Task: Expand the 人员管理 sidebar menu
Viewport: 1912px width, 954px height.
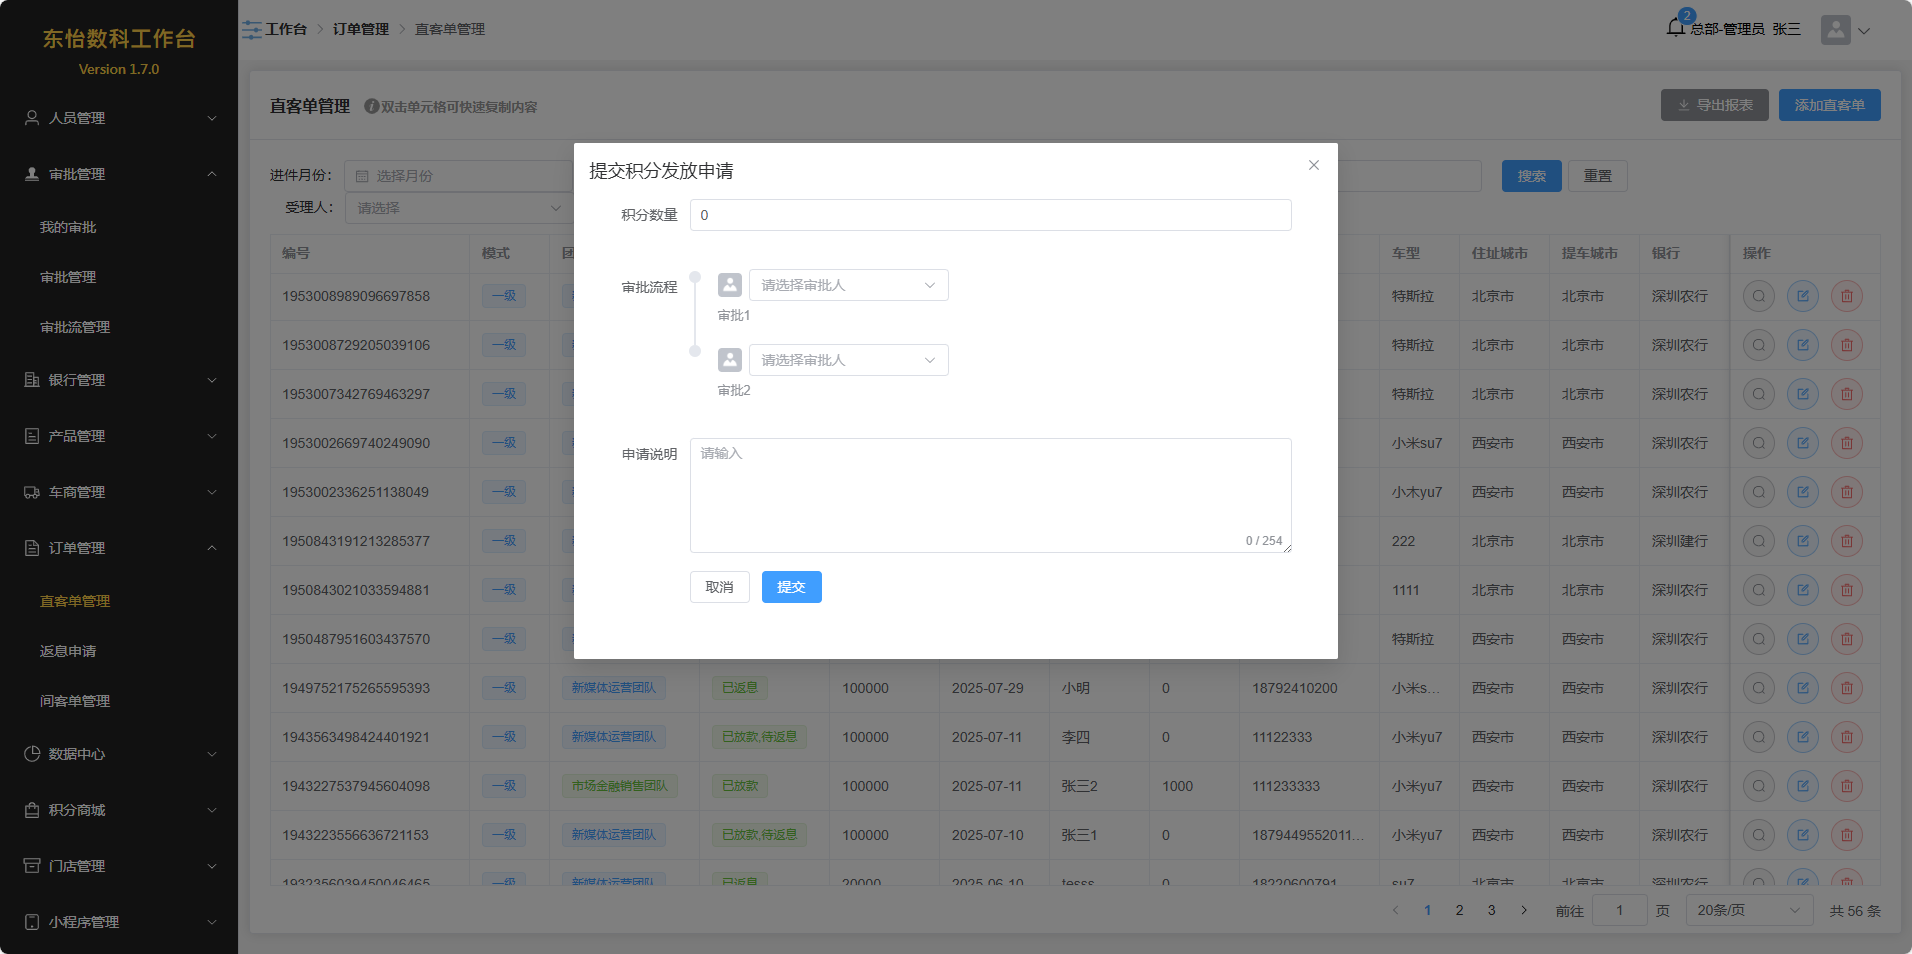Action: pos(119,118)
